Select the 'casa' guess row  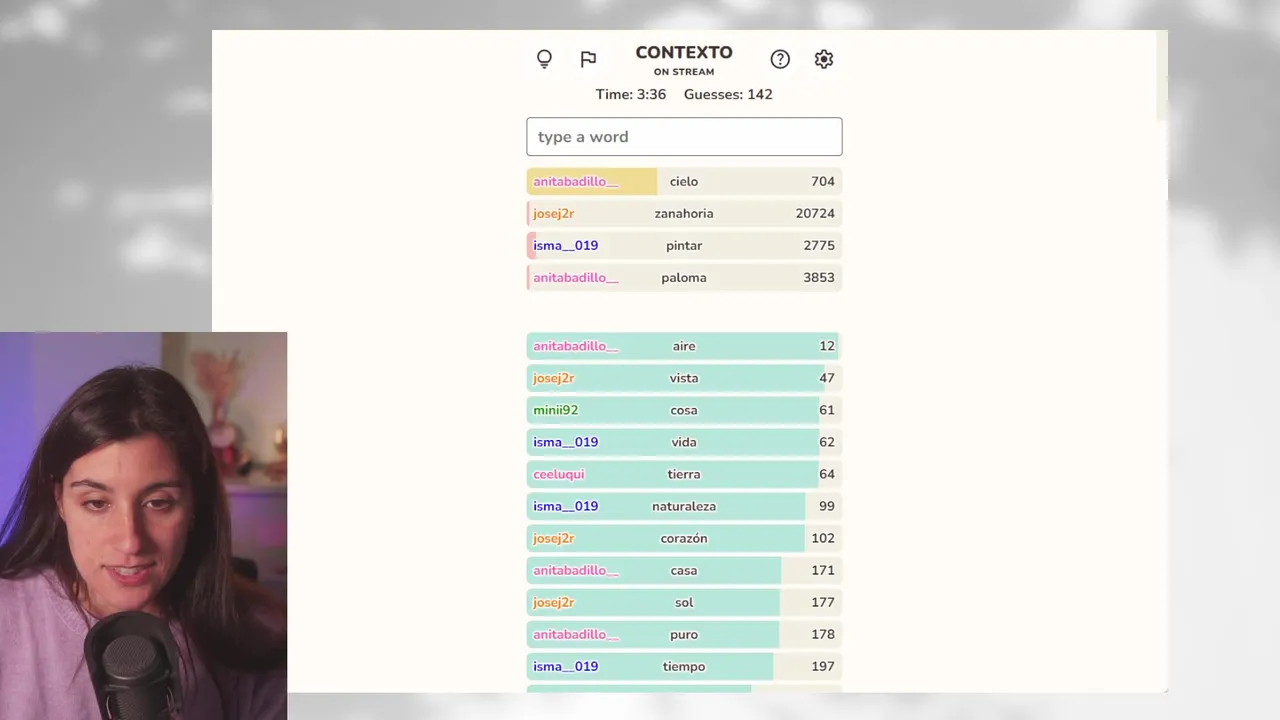684,570
